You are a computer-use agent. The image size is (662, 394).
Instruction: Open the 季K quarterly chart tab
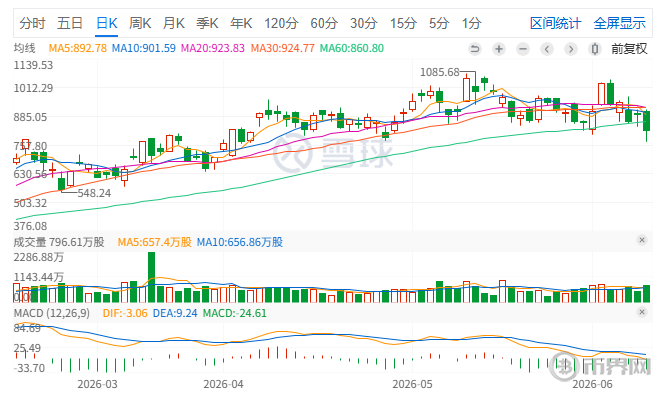click(x=207, y=23)
